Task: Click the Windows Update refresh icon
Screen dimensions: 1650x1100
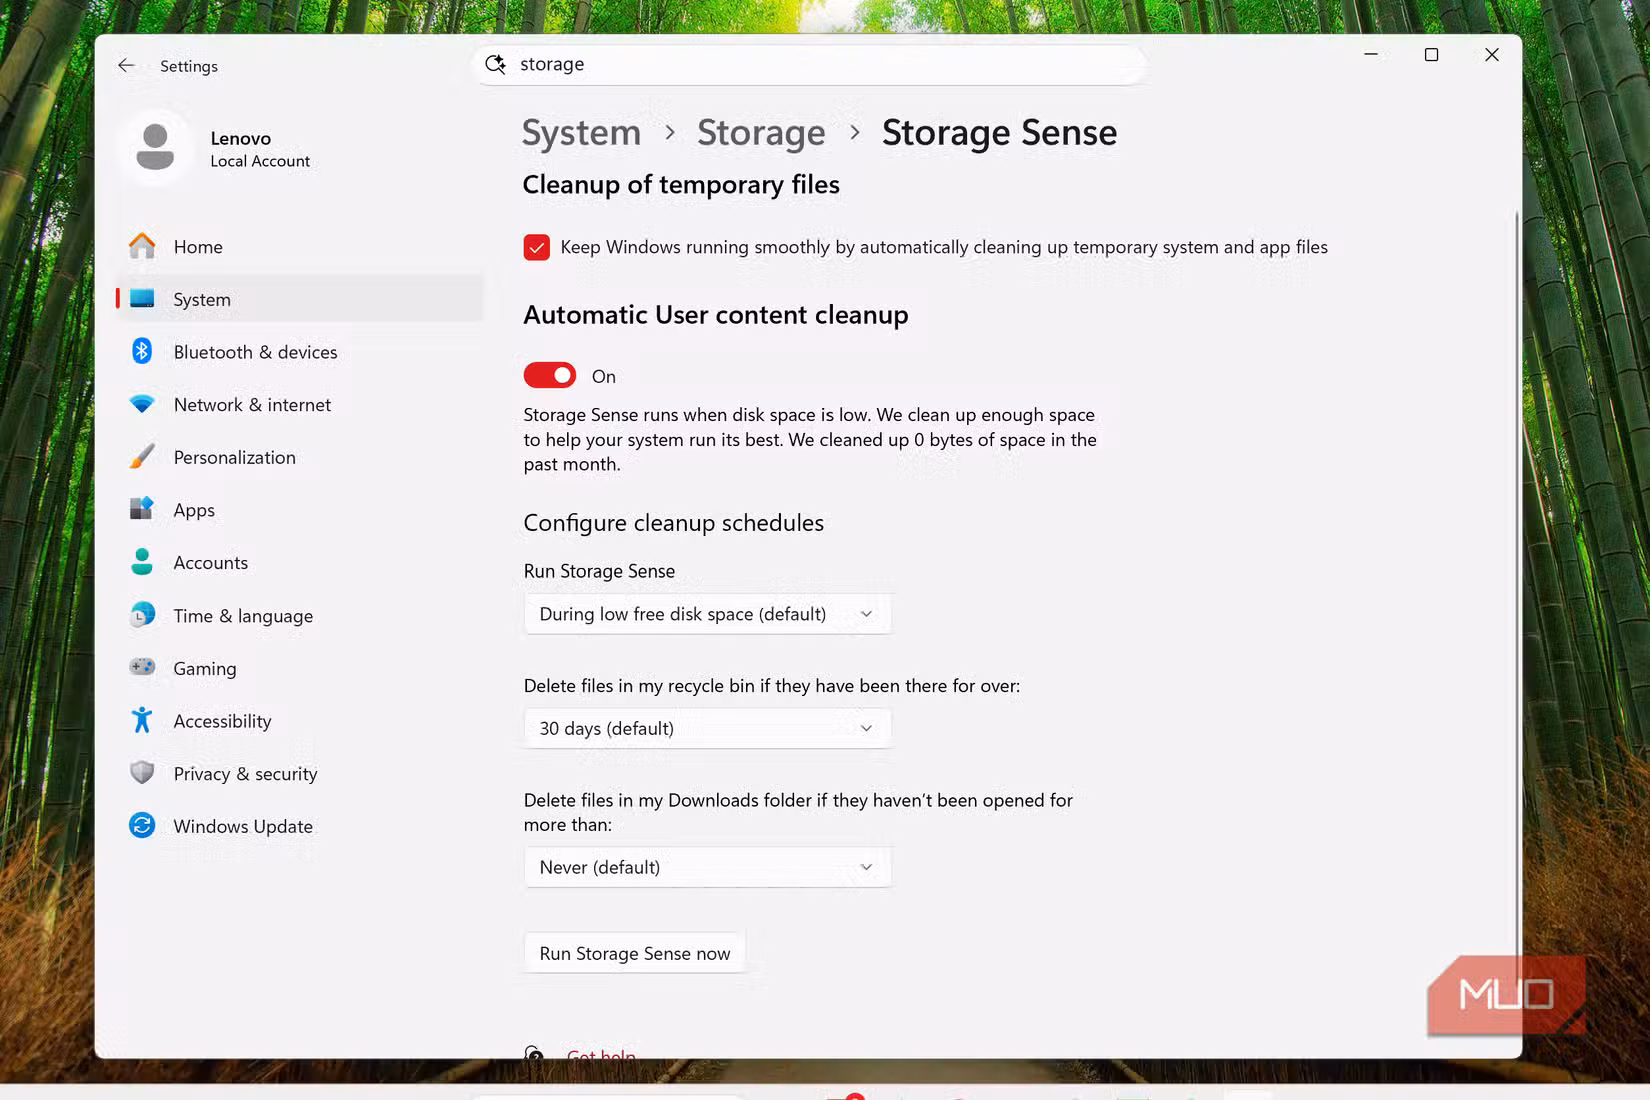Action: [142, 825]
